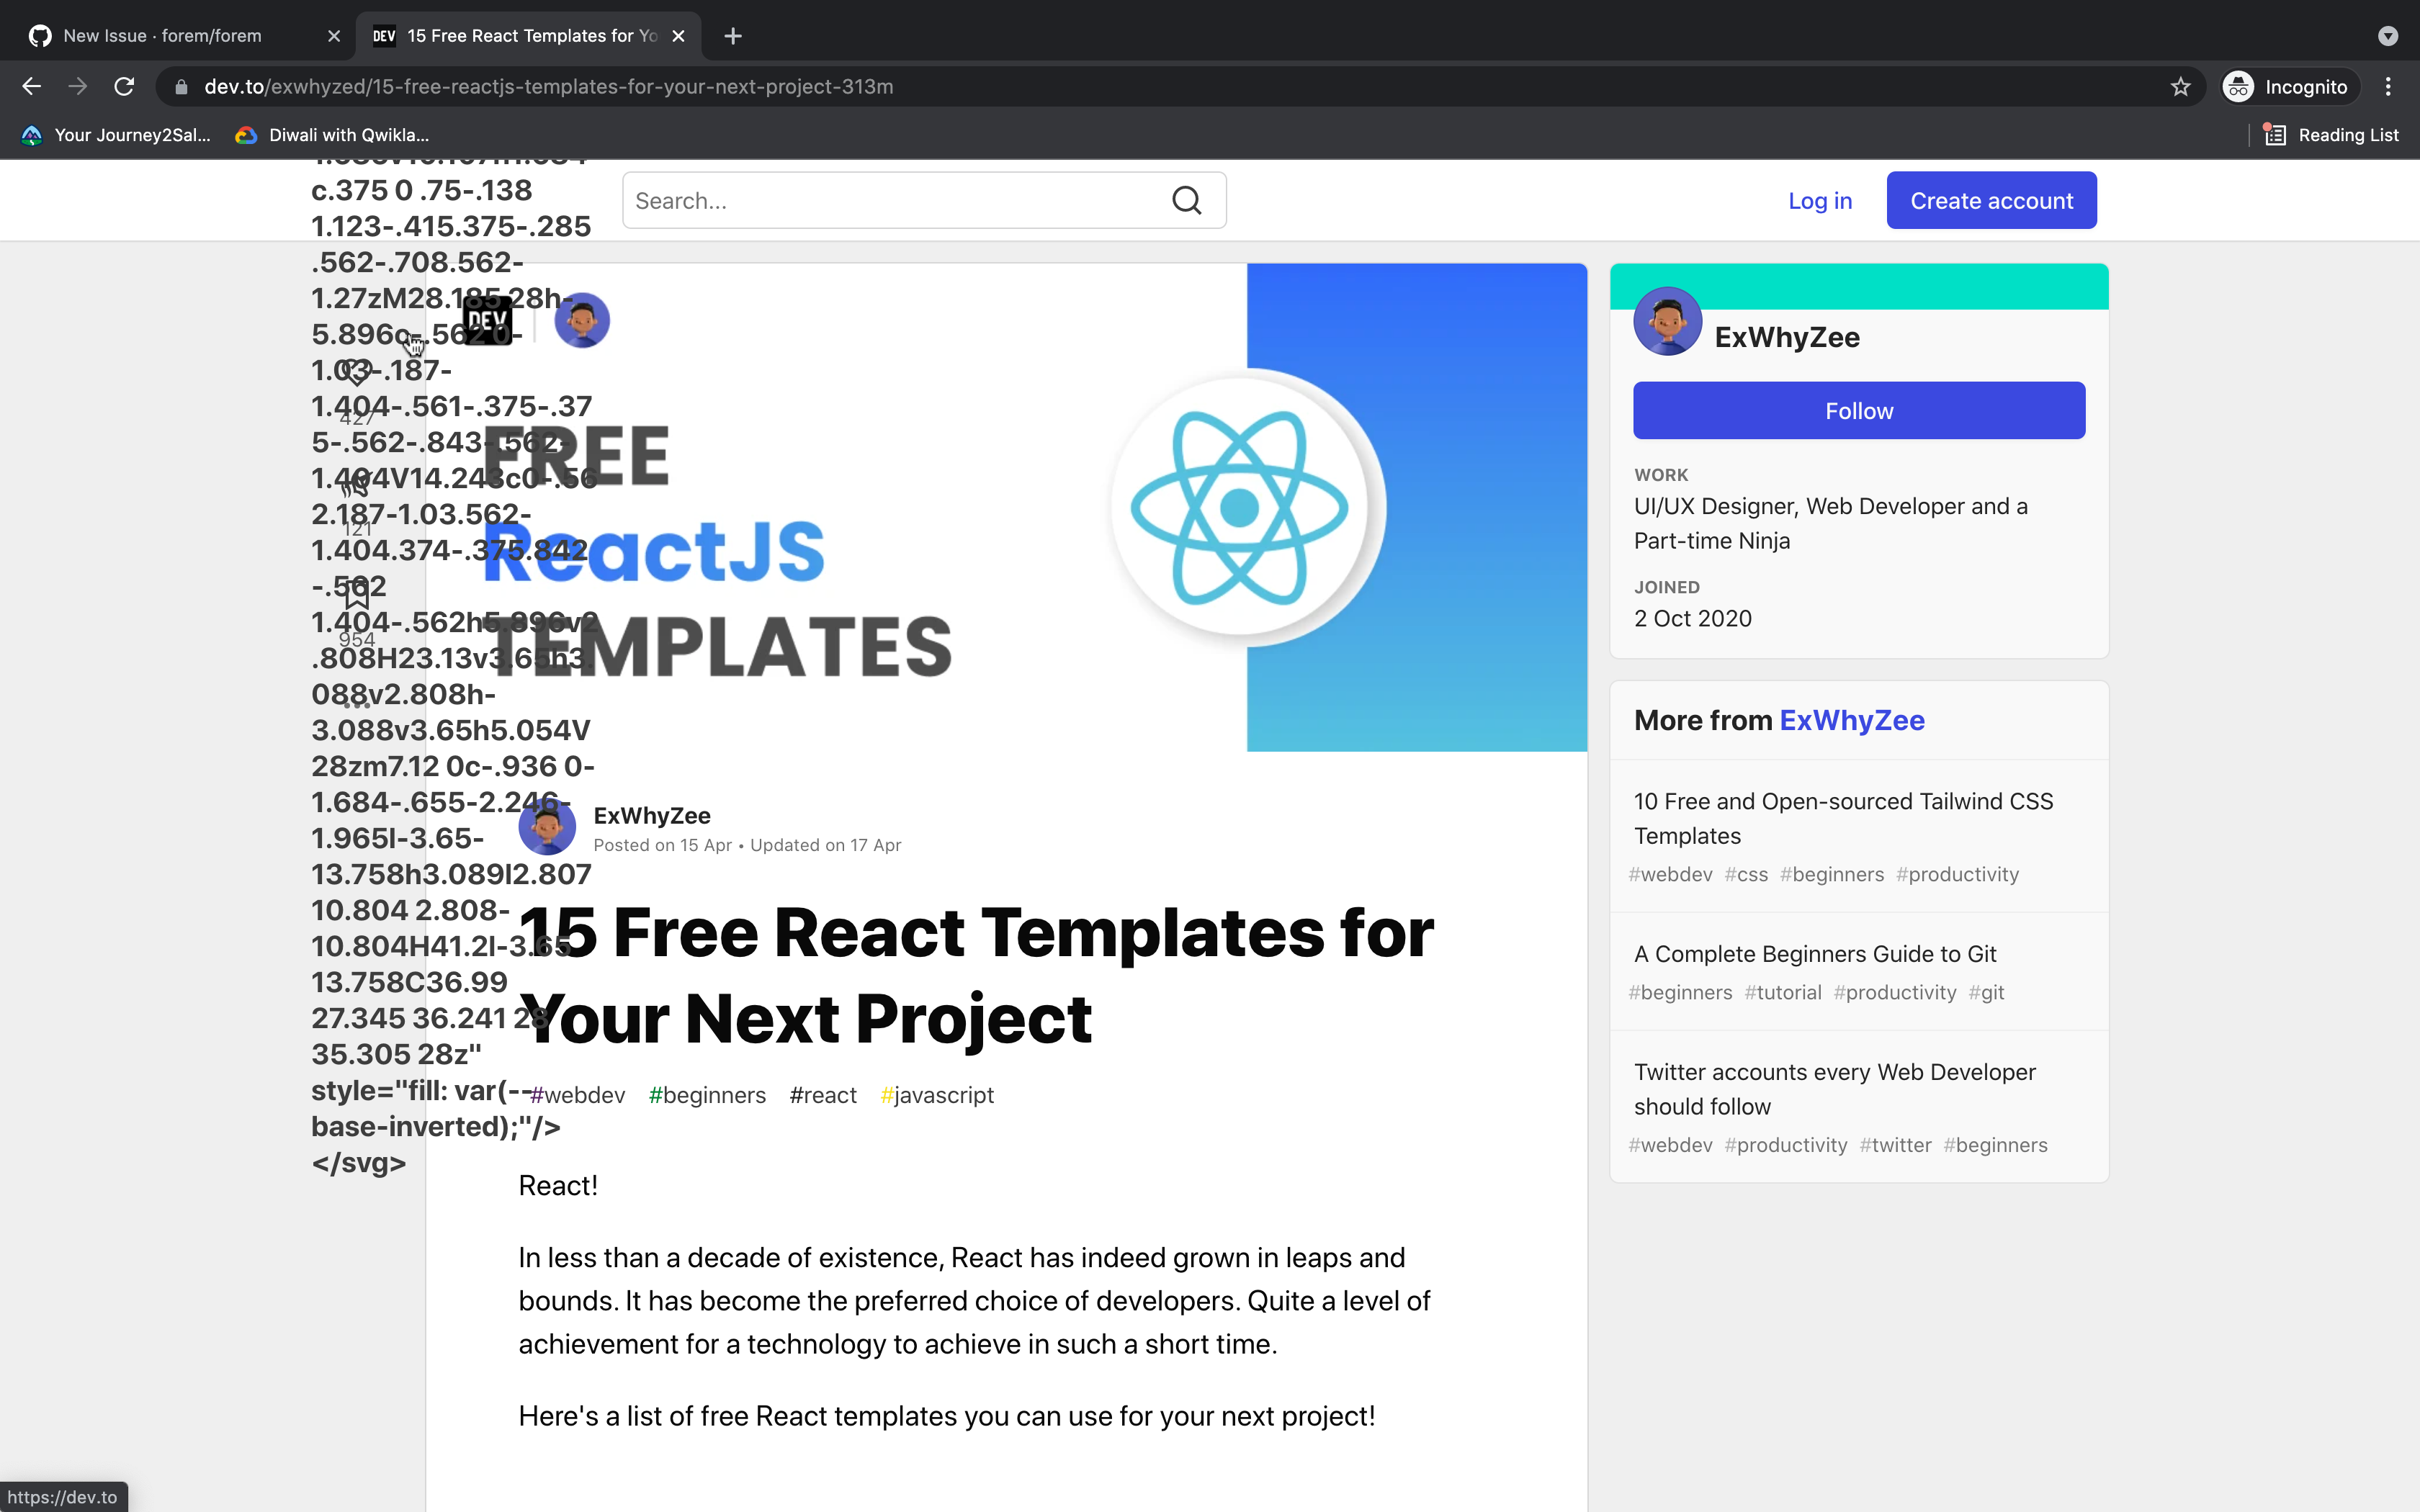This screenshot has height=1512, width=2420.
Task: Open a new browser tab
Action: [x=733, y=36]
